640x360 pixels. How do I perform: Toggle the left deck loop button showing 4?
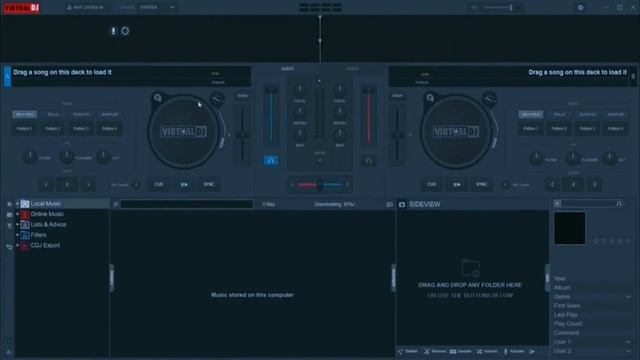67,184
